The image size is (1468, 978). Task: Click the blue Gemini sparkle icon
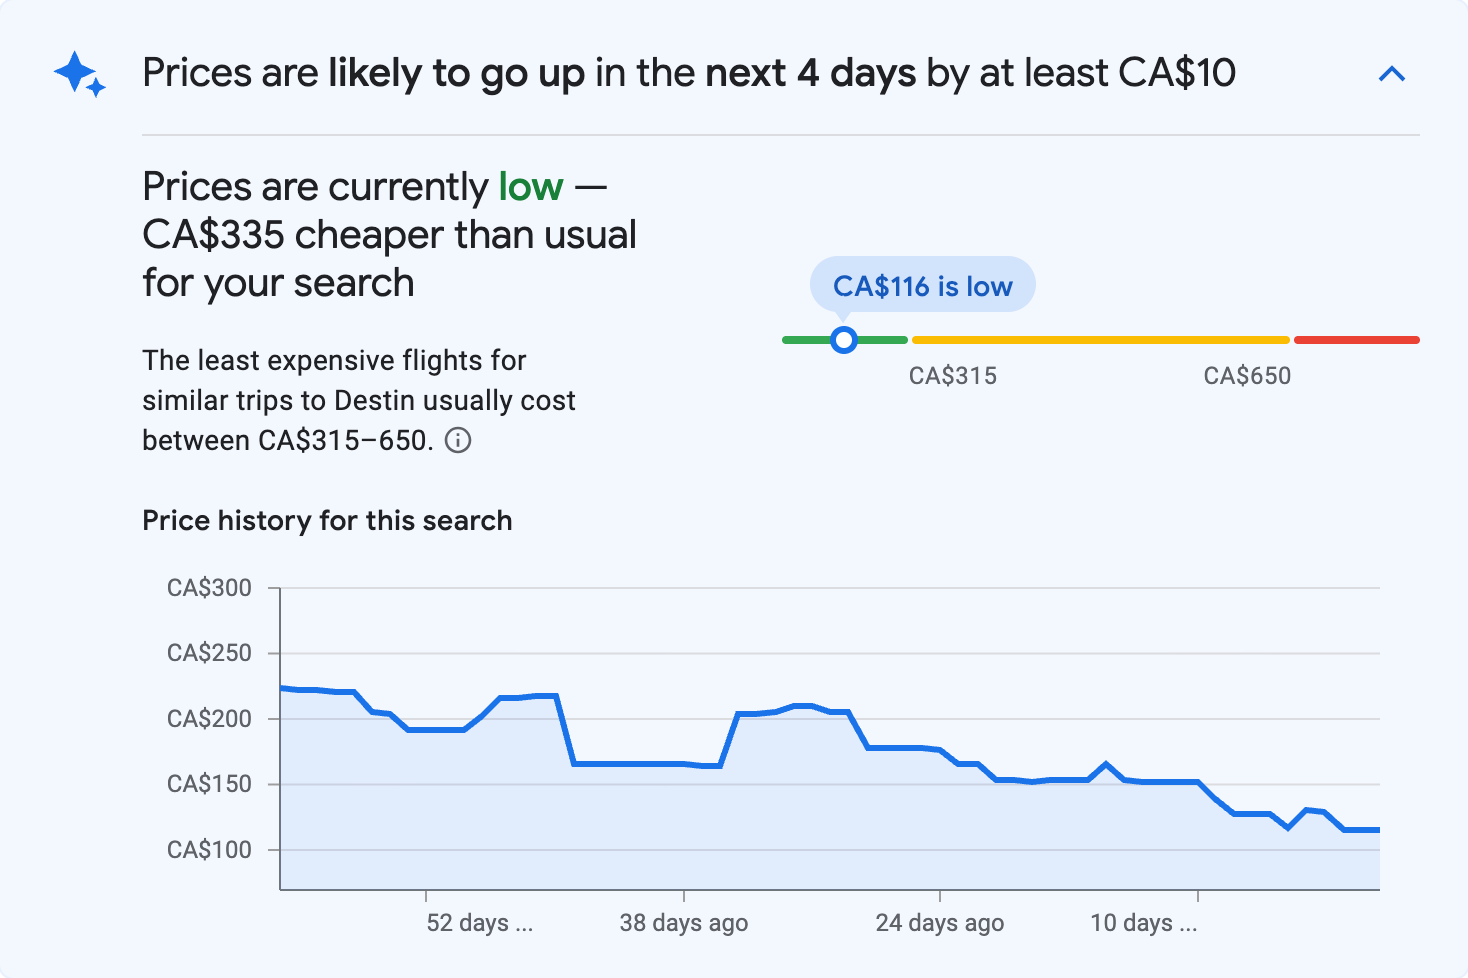79,73
